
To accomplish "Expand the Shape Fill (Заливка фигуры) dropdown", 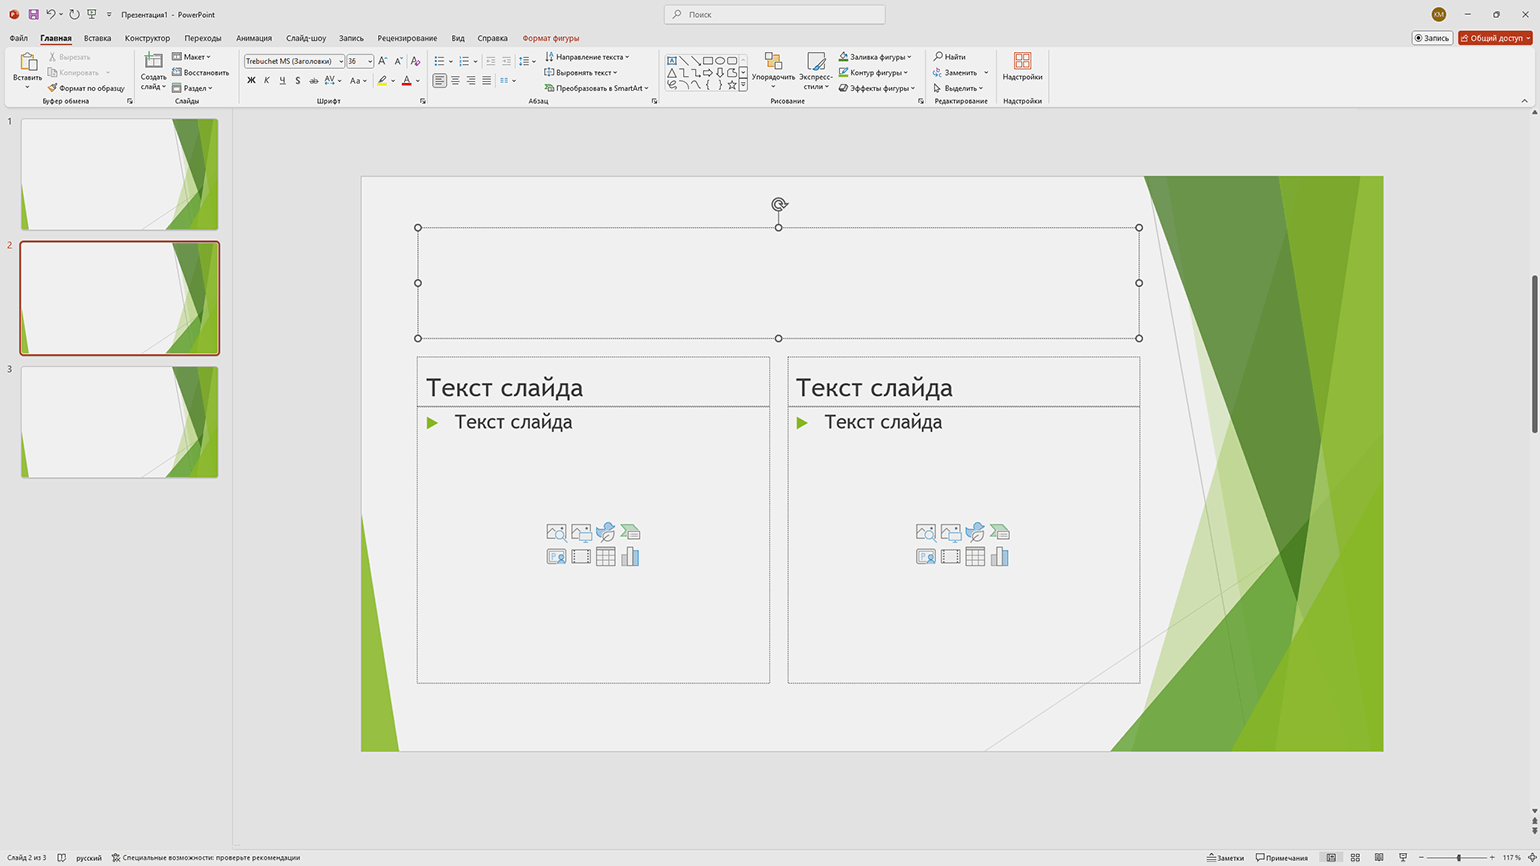I will [909, 57].
